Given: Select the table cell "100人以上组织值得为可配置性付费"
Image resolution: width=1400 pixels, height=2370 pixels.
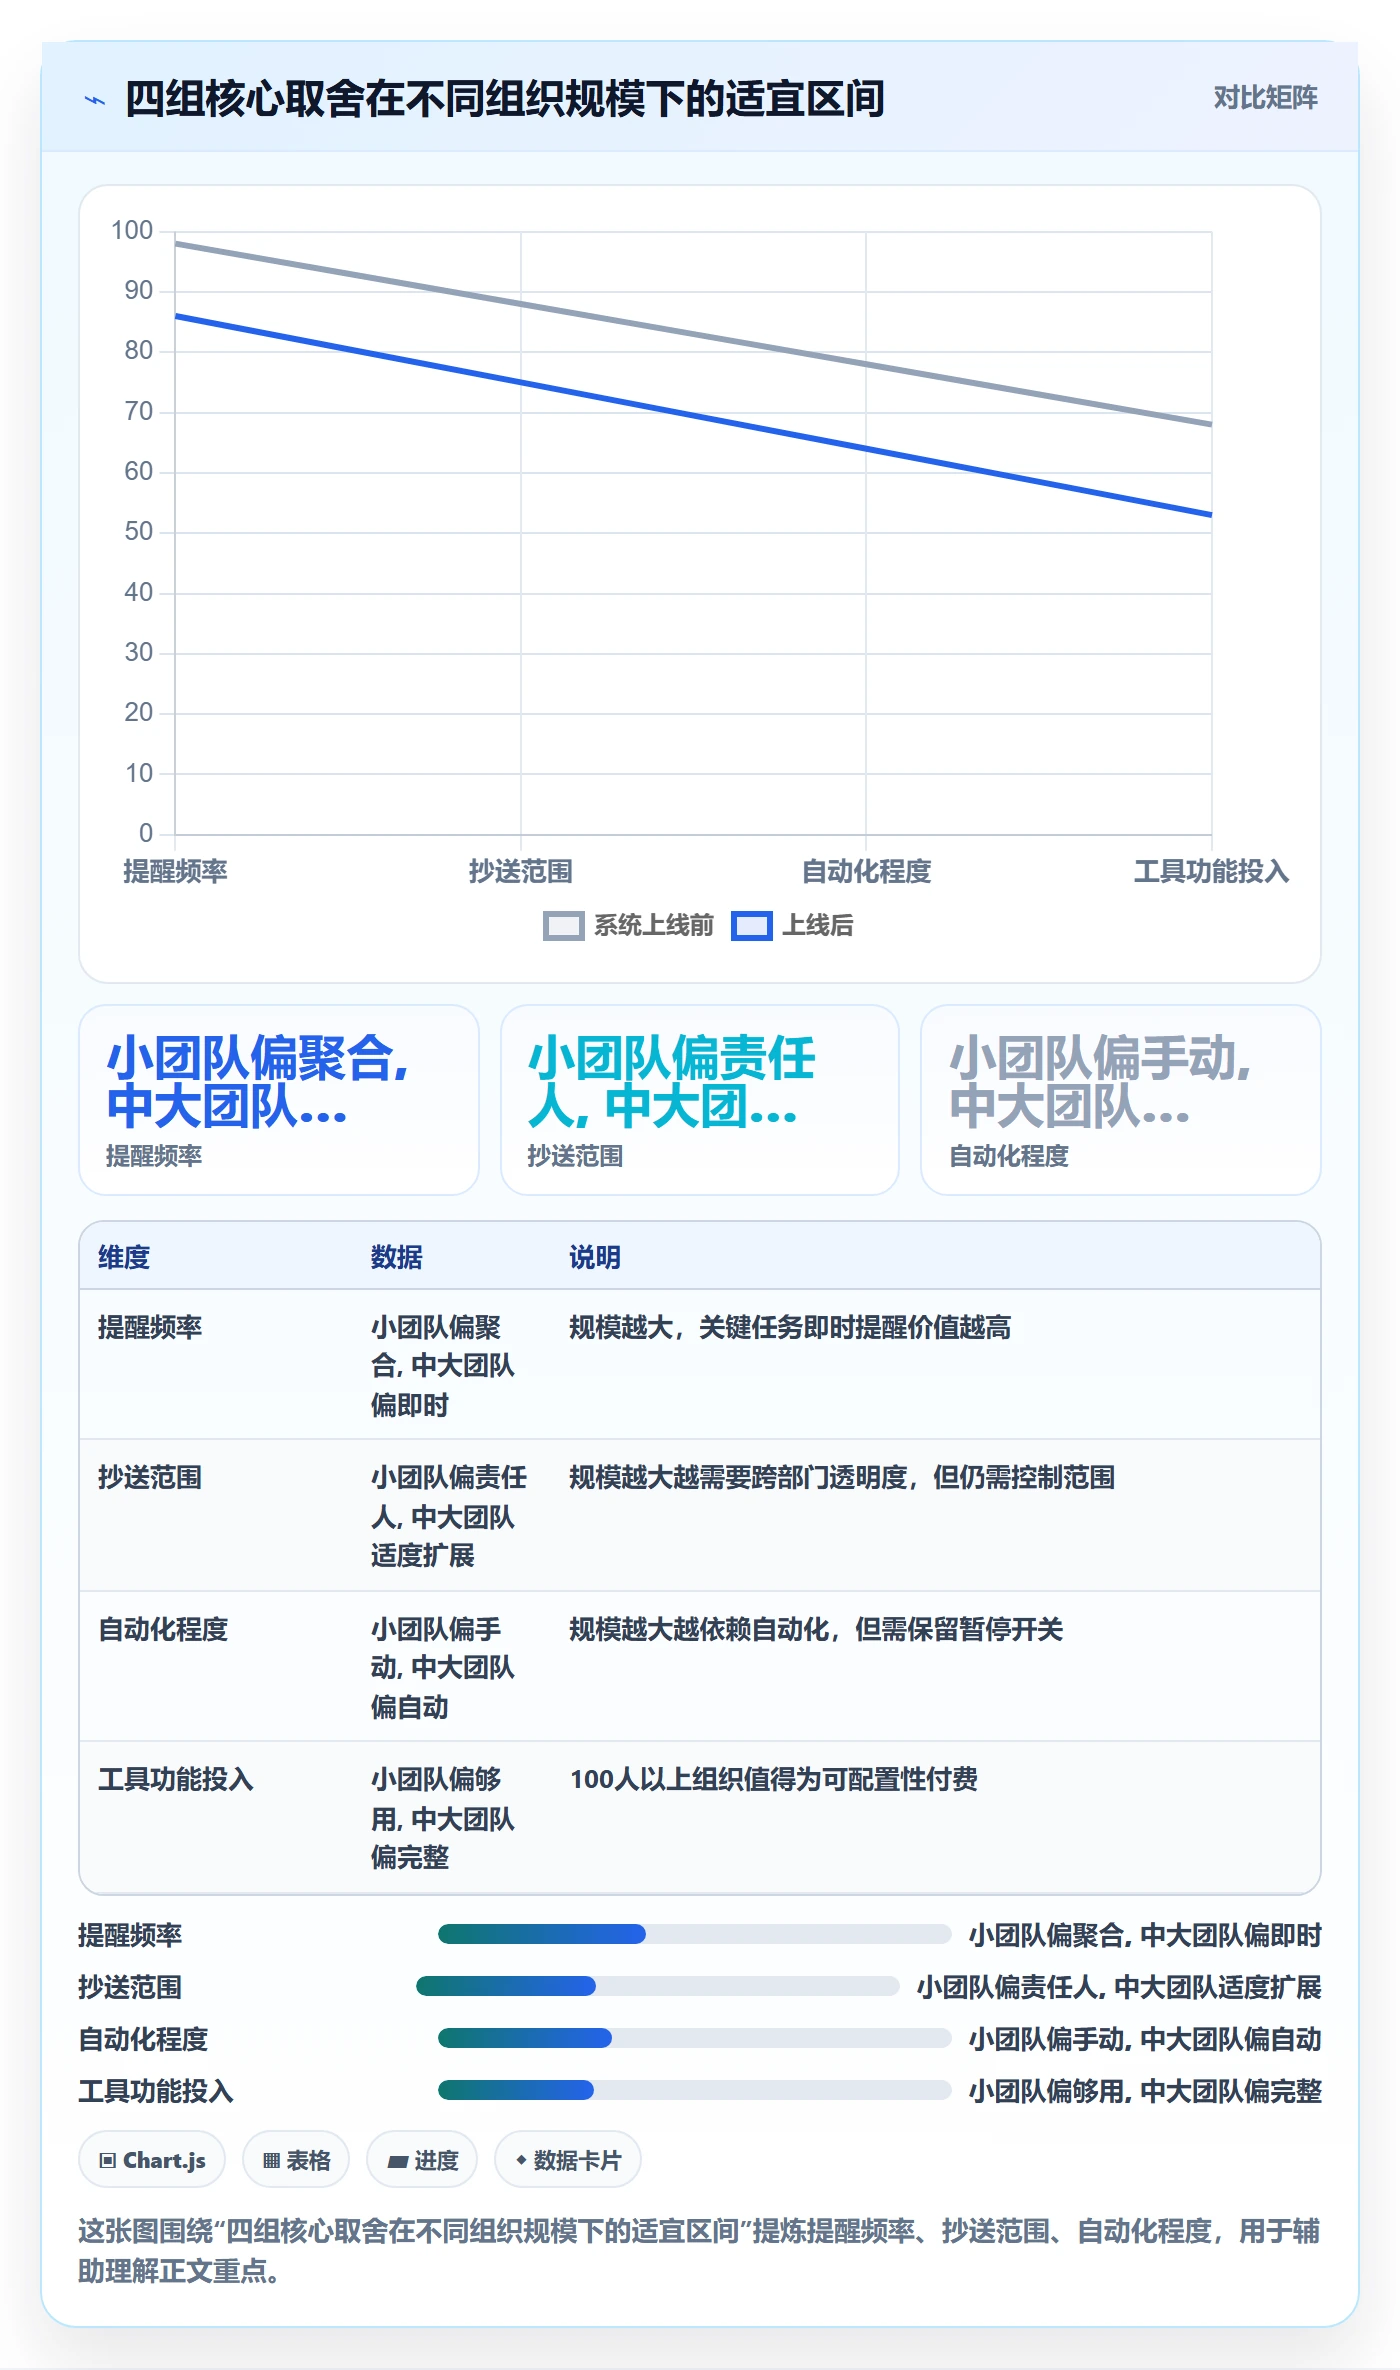Looking at the screenshot, I should pos(774,1780).
